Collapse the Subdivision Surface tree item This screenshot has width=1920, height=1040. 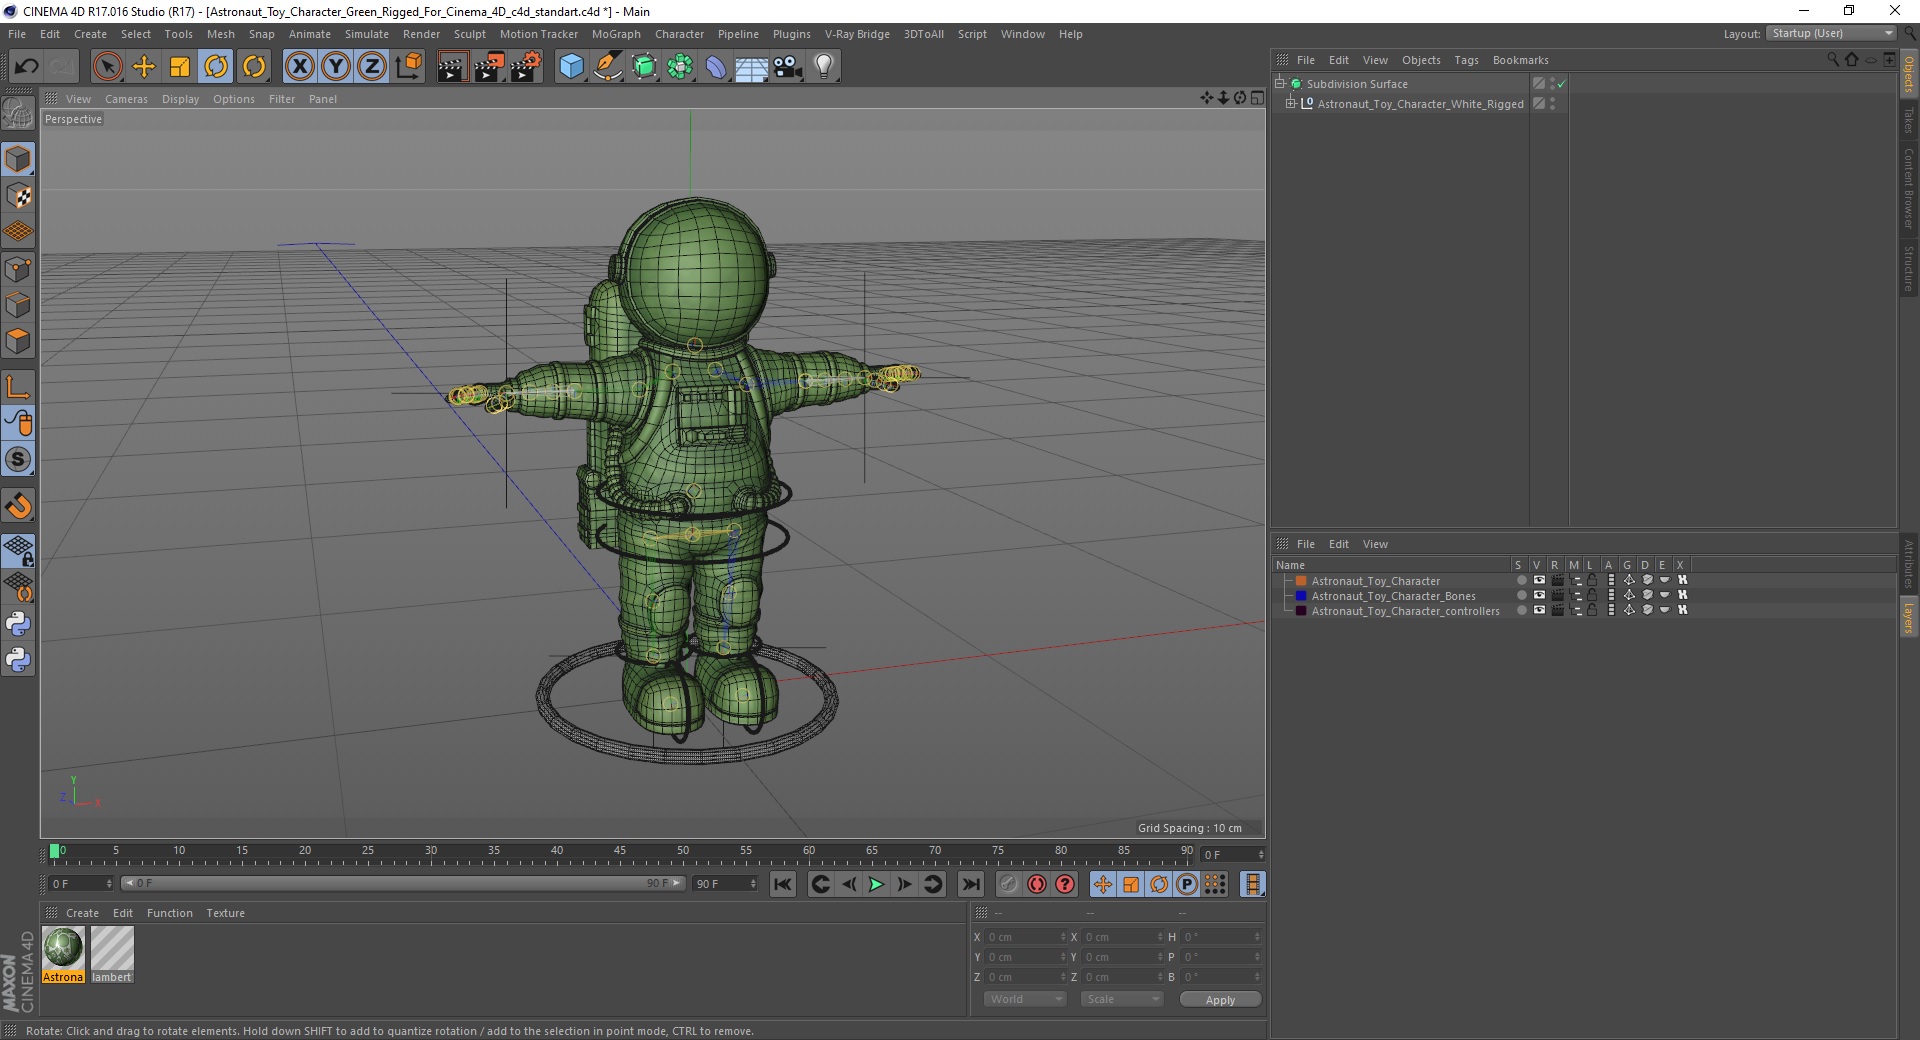[1279, 84]
